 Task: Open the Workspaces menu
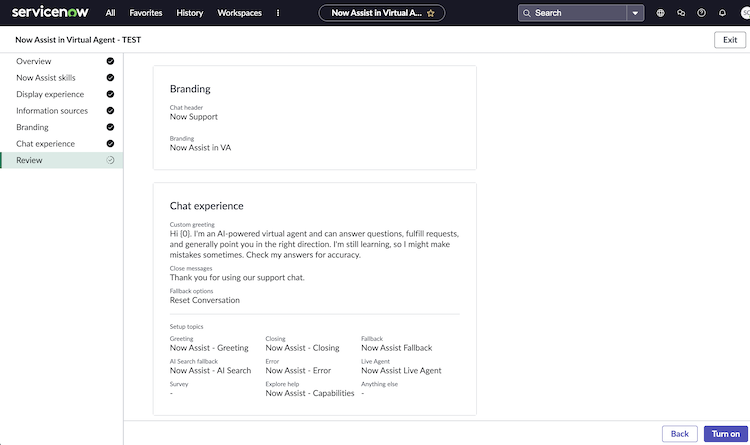point(240,13)
